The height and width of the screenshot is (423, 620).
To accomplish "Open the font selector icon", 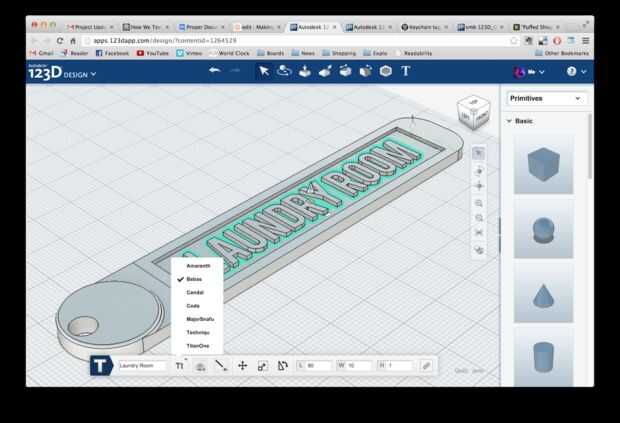I will [x=180, y=366].
